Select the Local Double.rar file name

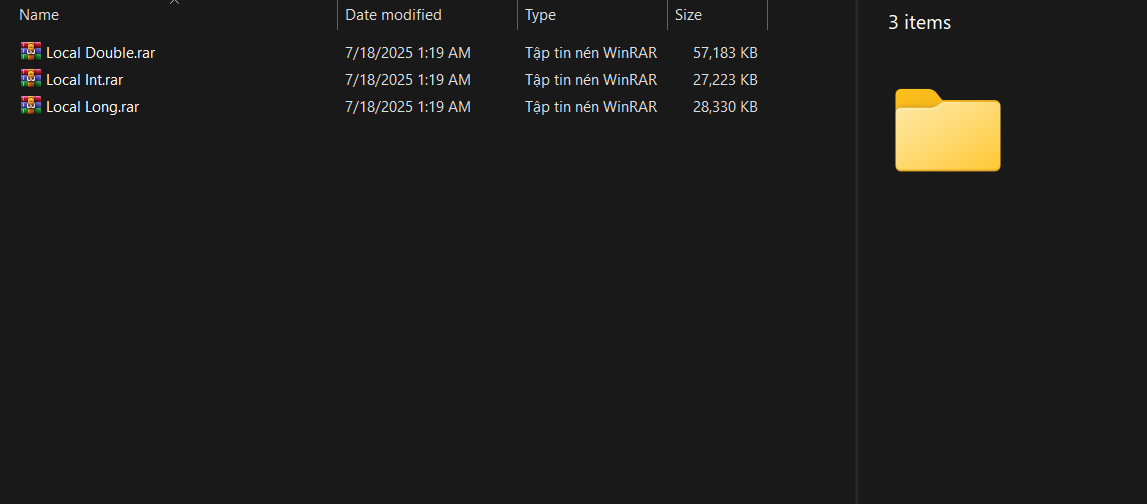tap(100, 52)
